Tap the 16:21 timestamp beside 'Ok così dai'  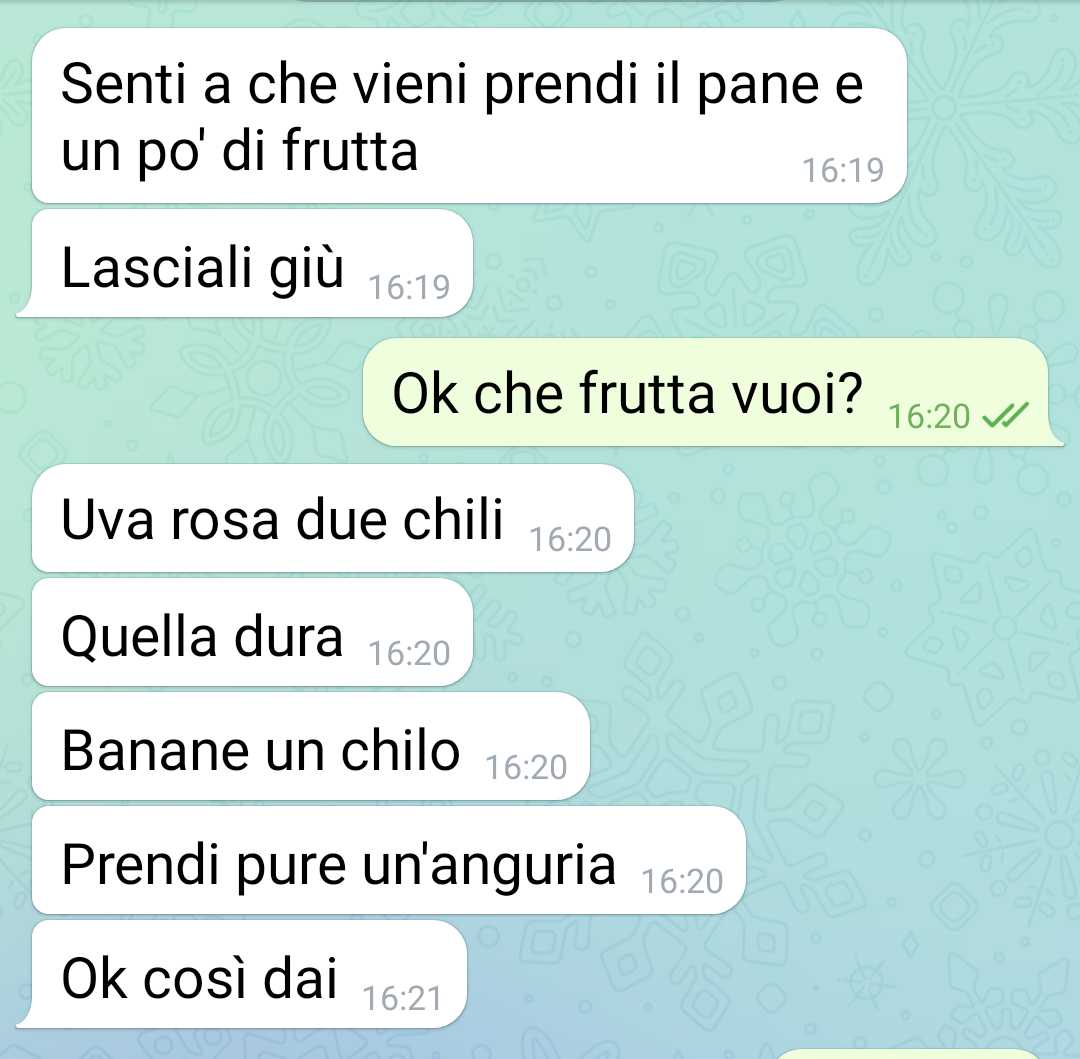(402, 998)
